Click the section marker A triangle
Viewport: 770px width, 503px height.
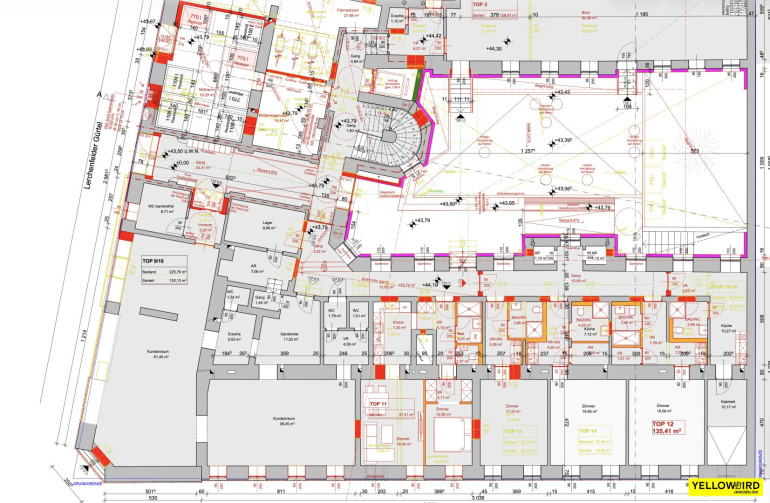click(97, 93)
